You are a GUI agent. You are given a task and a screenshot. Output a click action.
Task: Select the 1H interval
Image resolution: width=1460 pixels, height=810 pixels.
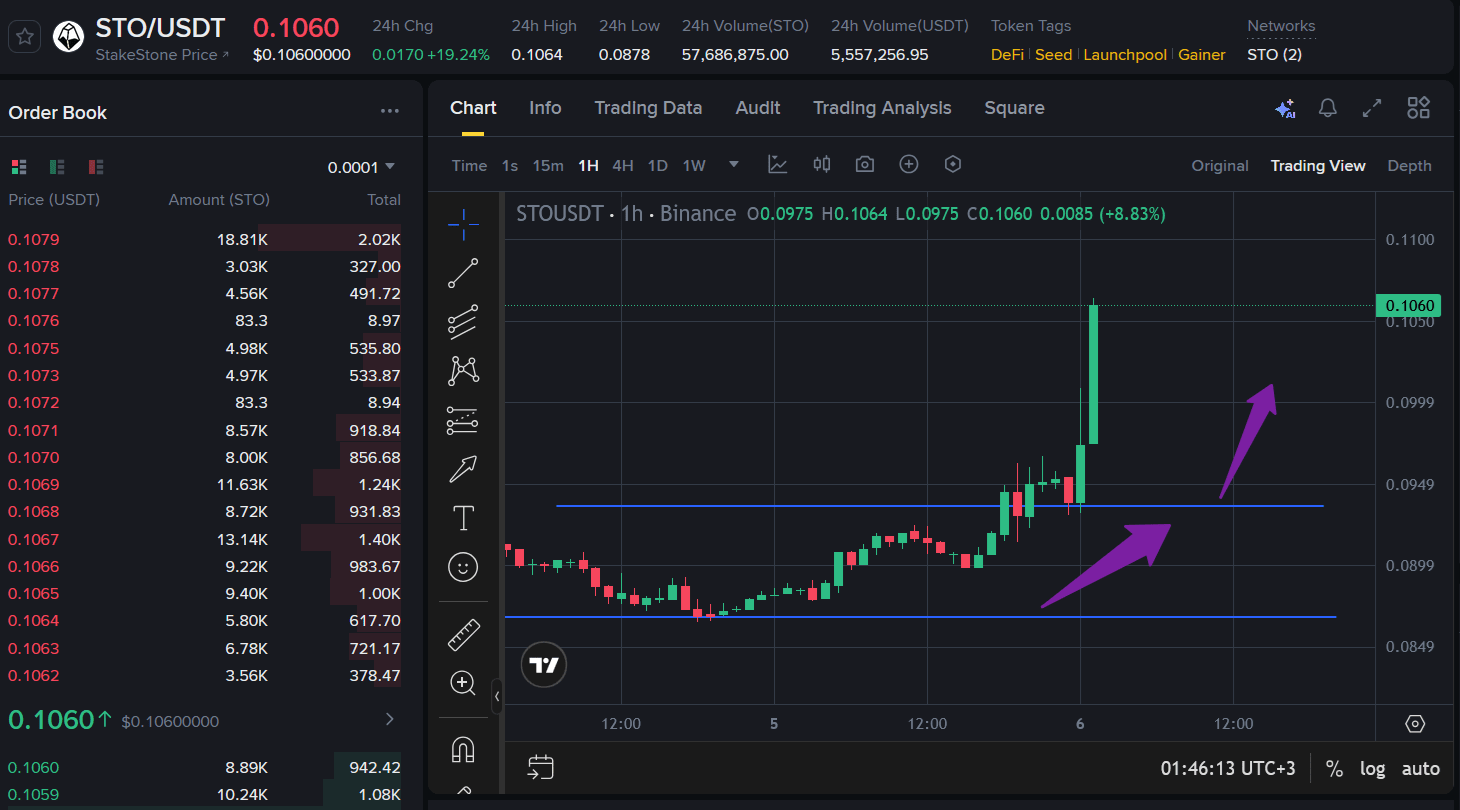pos(588,166)
